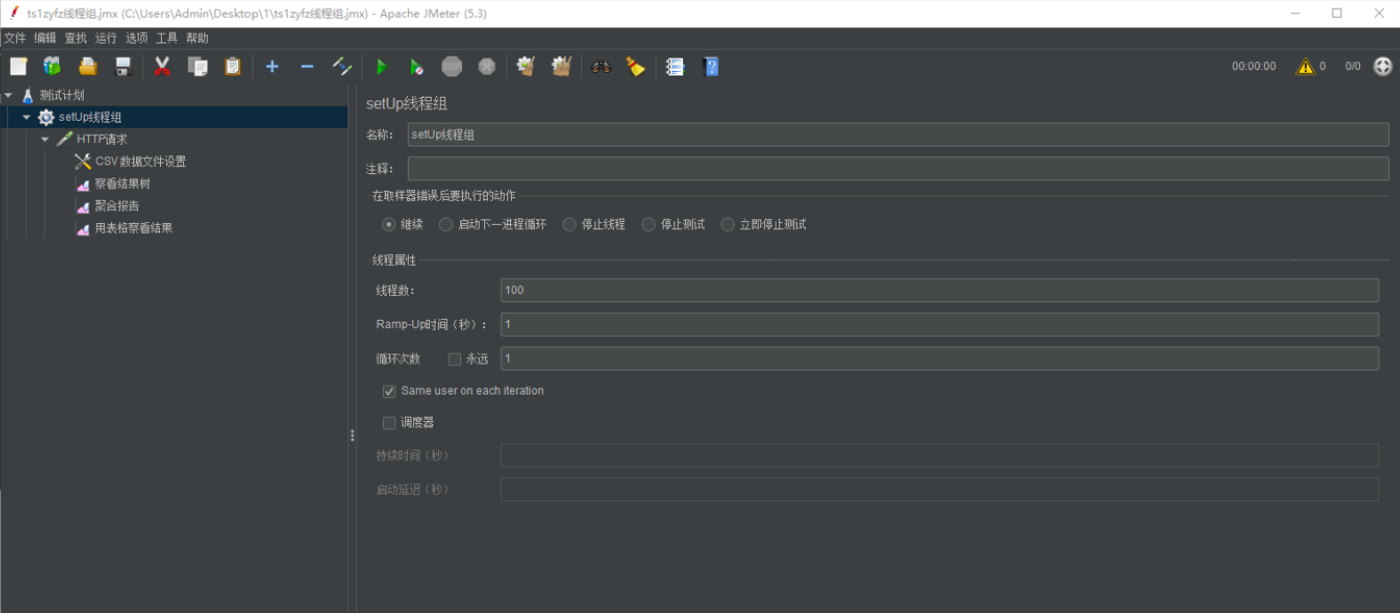
Task: Click the yellow warning triangle log icon
Action: [x=1305, y=67]
